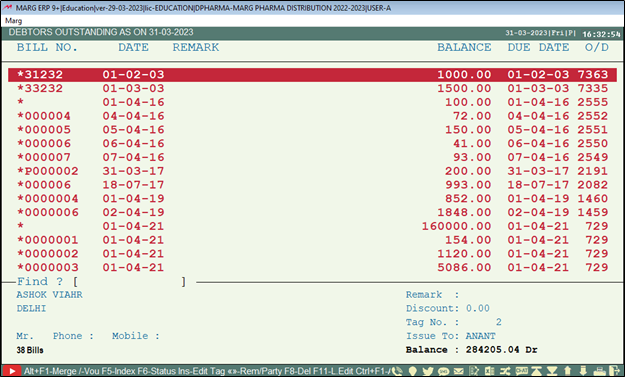Click the BALANCE column header
This screenshot has width=625, height=377.
[464, 47]
